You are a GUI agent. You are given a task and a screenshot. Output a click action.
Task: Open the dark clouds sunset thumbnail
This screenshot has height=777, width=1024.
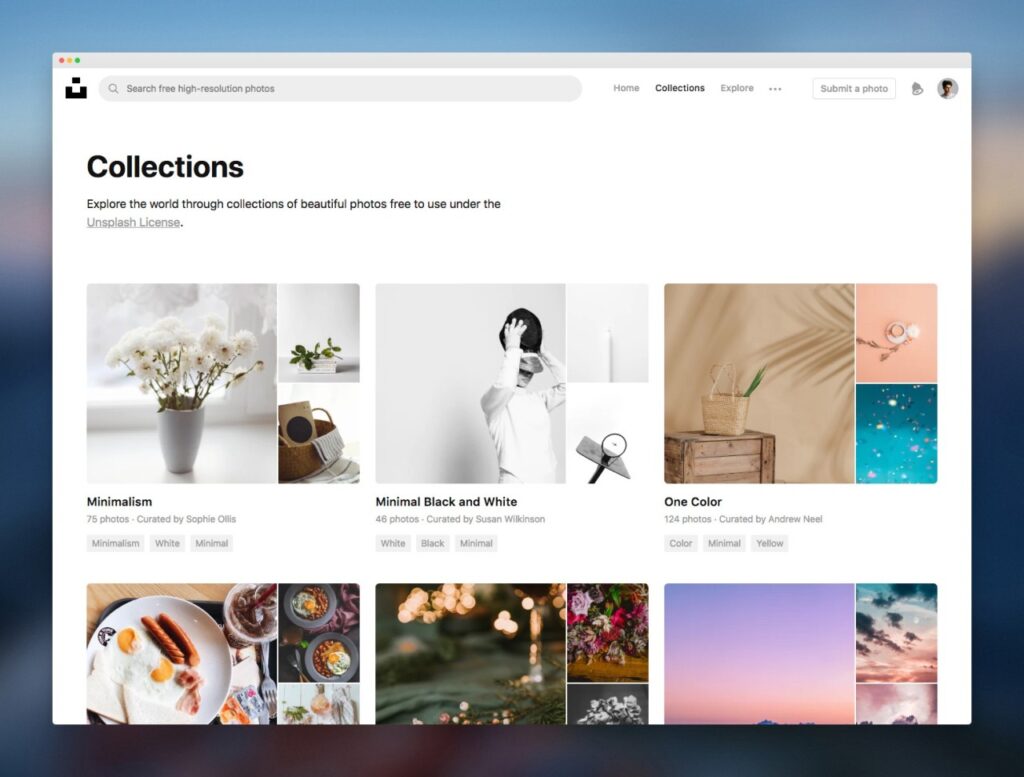897,633
